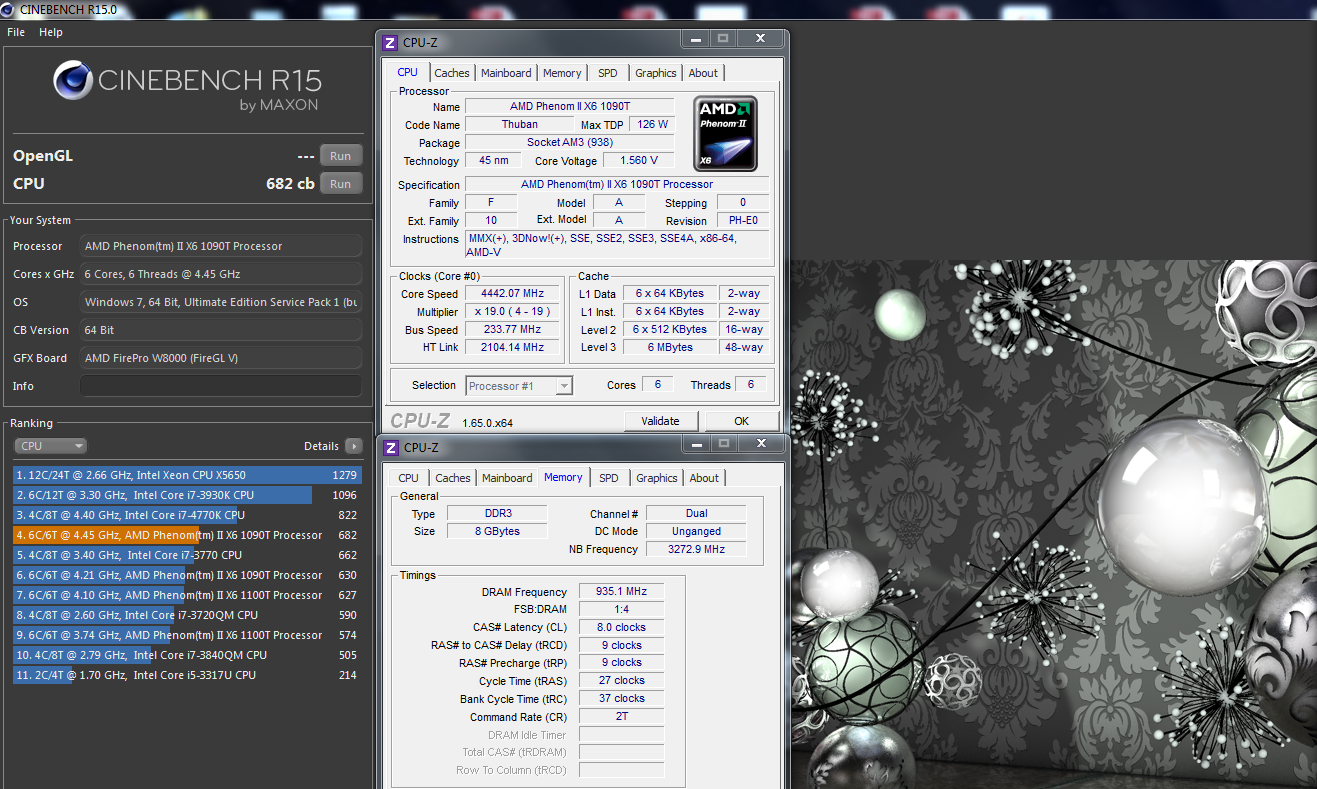Run the OpenGL benchmark
Image resolution: width=1317 pixels, height=789 pixels.
[341, 156]
